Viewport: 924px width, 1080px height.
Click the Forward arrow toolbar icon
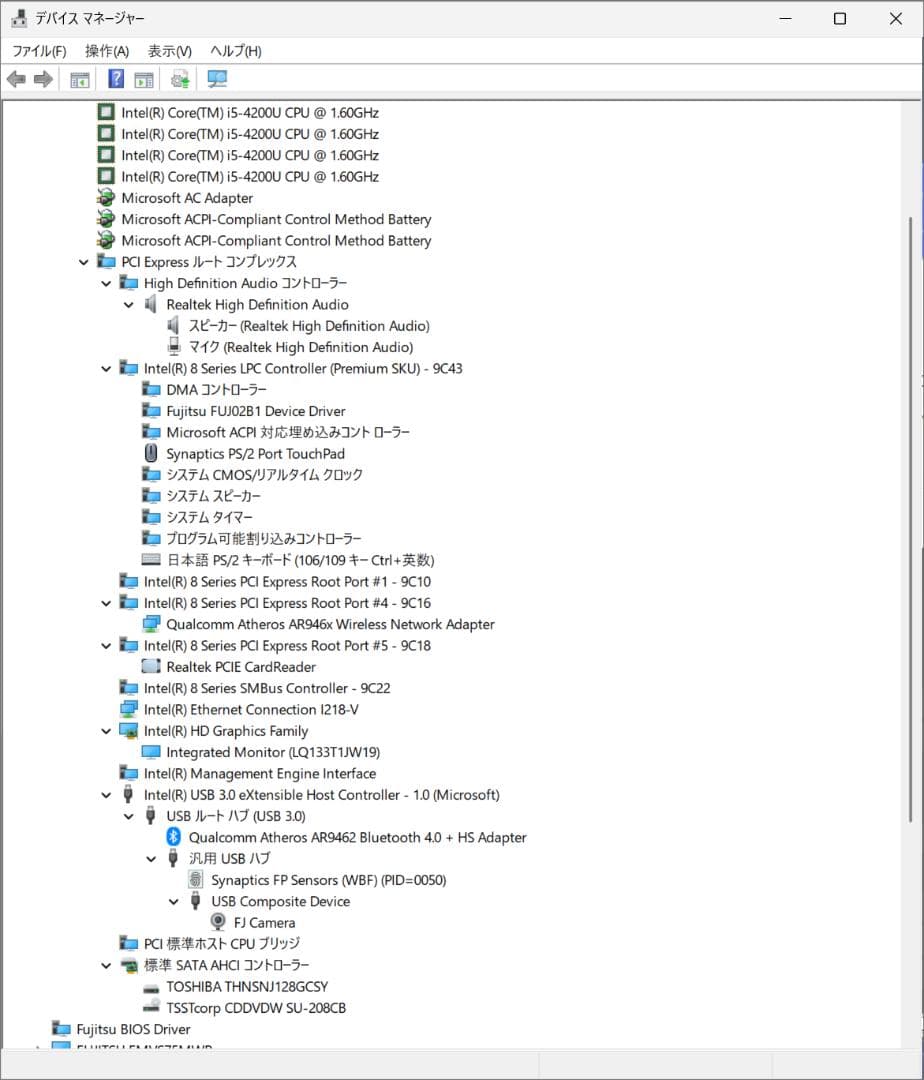coord(43,79)
